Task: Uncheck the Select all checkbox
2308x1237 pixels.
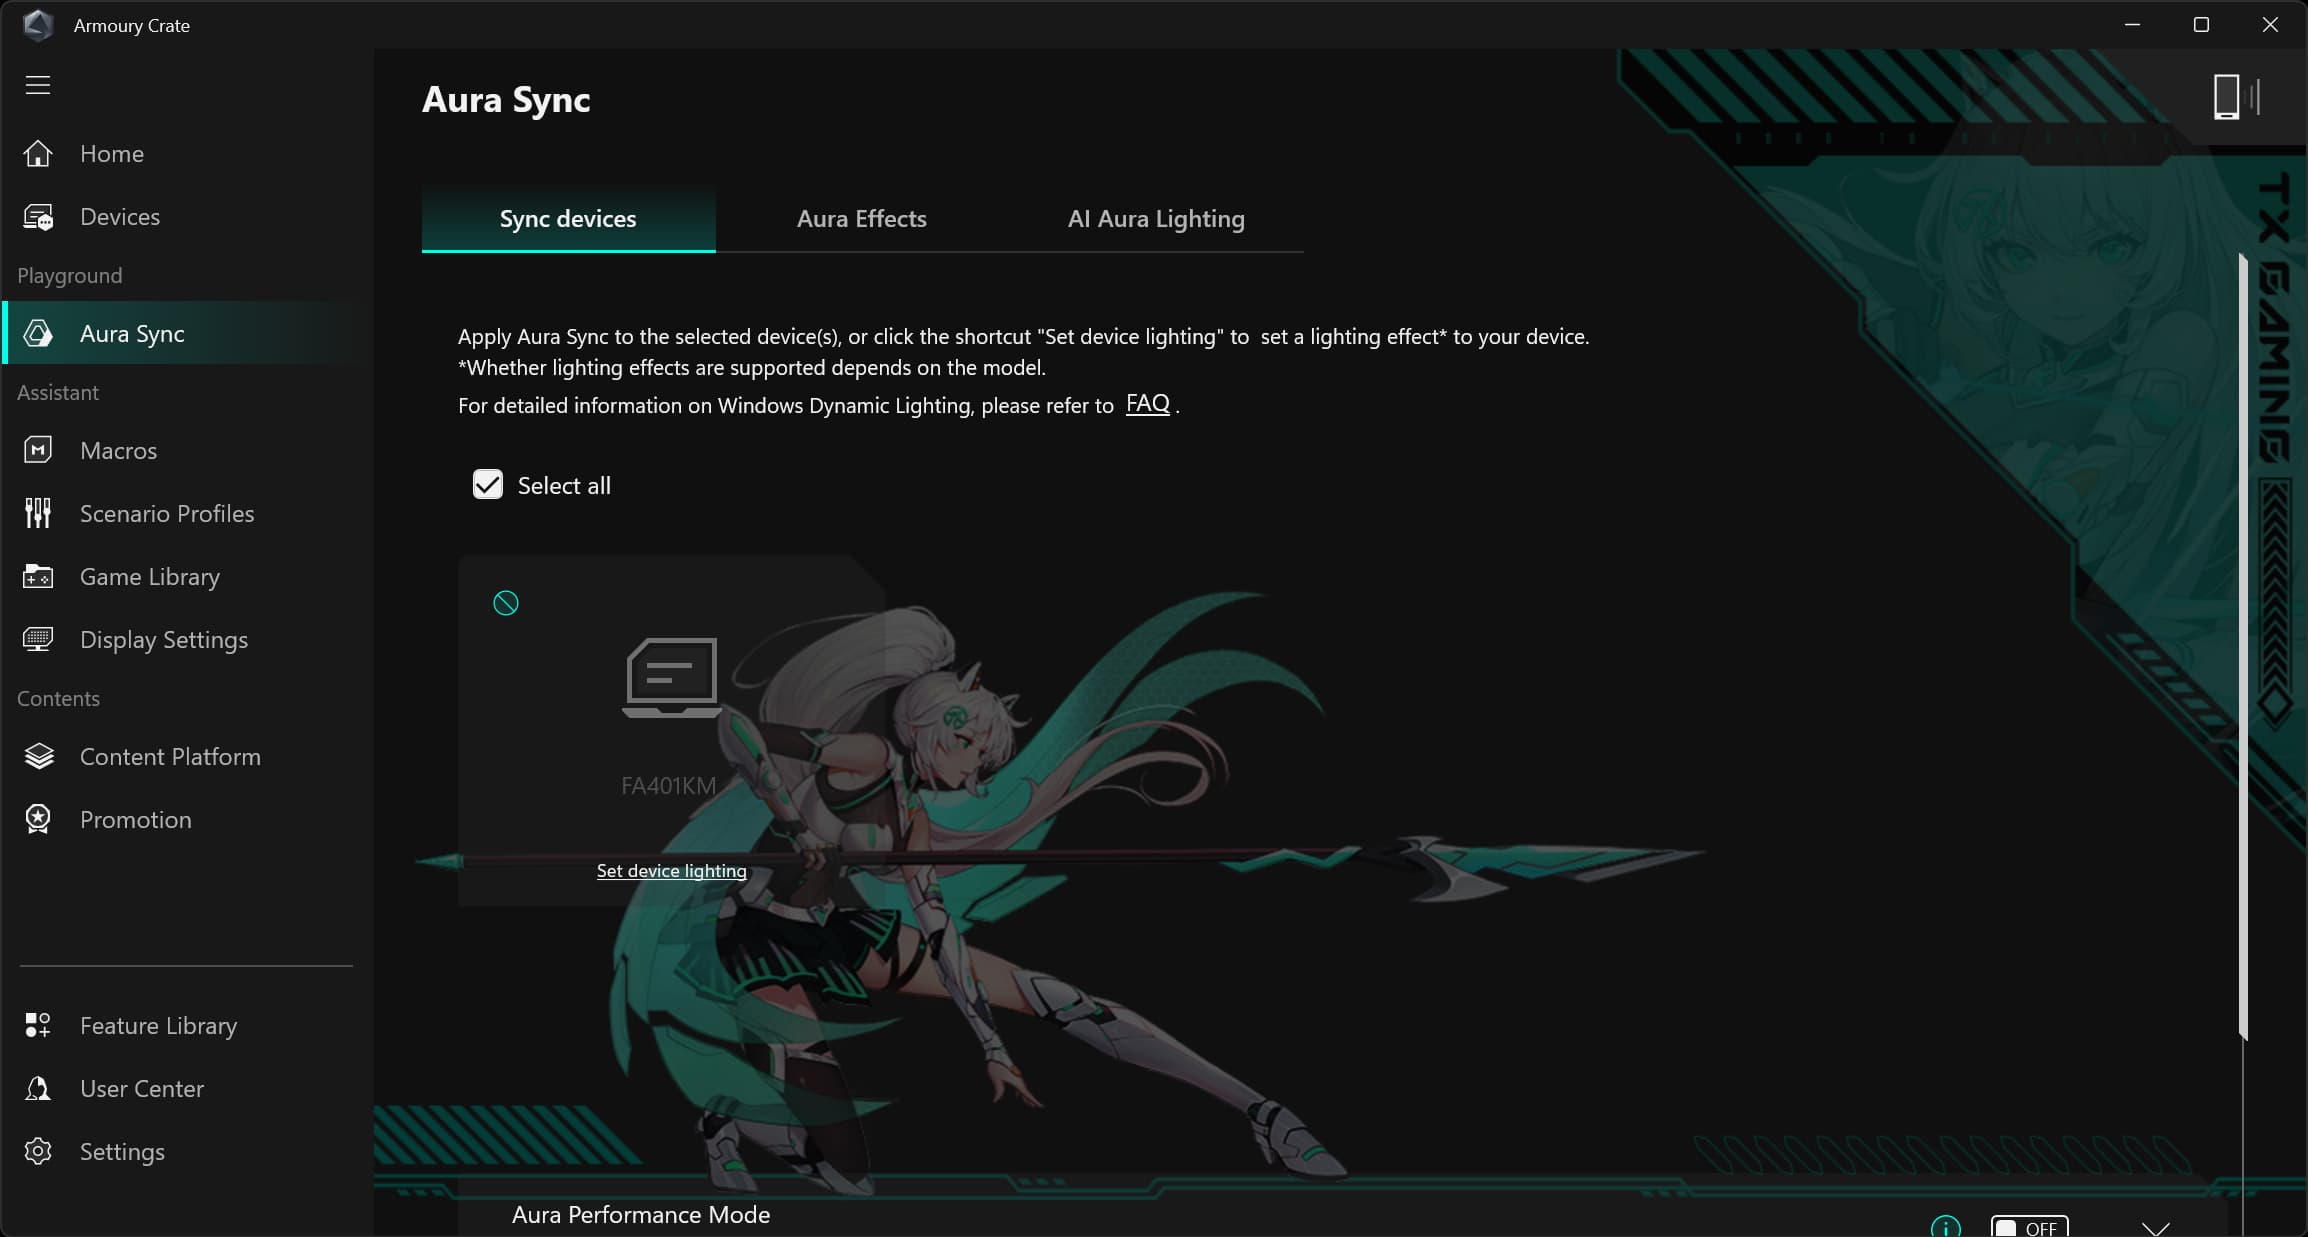Action: (x=488, y=485)
